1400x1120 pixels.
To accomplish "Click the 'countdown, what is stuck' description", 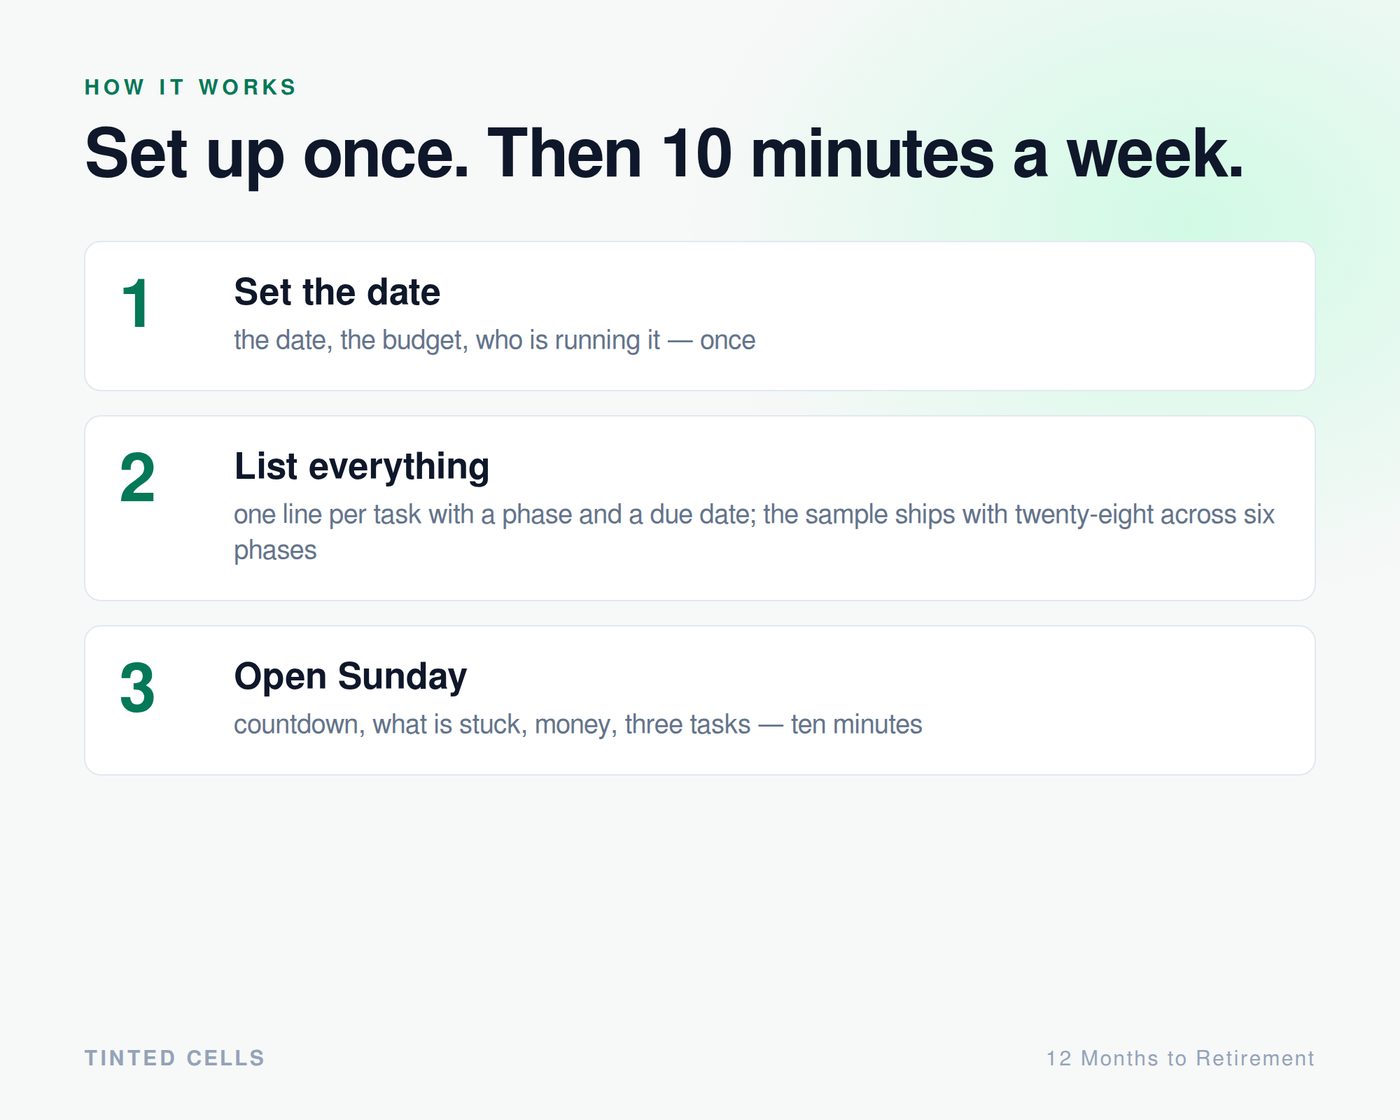I will click(578, 724).
